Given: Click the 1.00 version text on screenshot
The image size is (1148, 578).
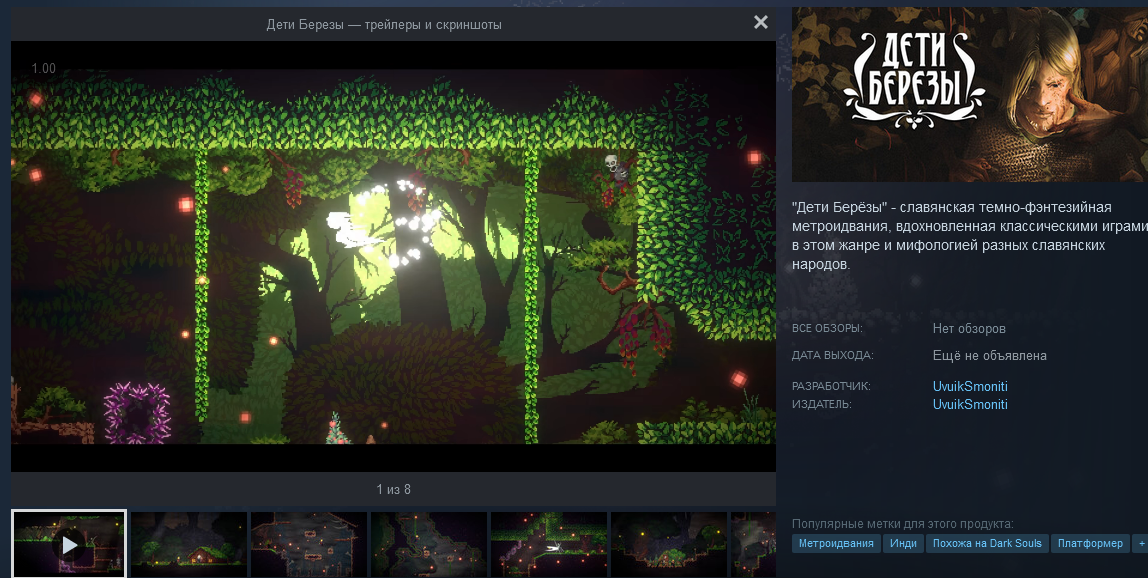Looking at the screenshot, I should 43,68.
